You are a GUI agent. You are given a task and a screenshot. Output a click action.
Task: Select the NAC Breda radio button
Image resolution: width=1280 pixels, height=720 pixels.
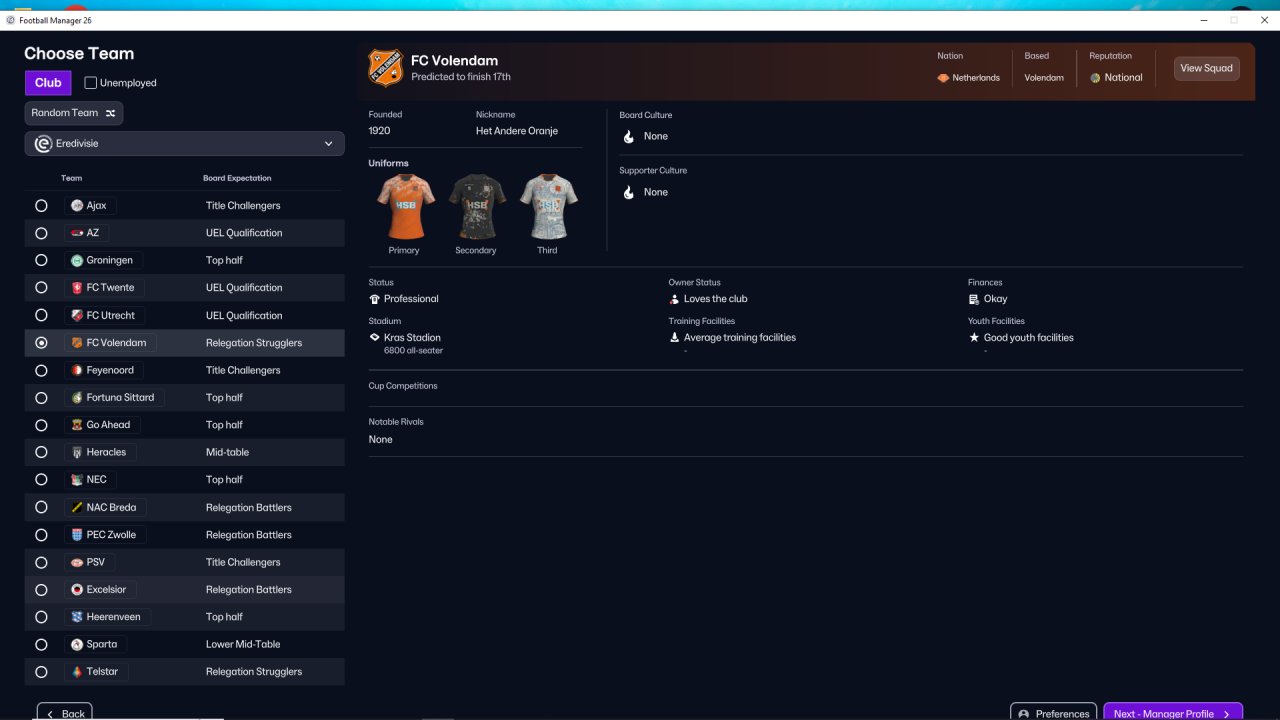[x=41, y=507]
